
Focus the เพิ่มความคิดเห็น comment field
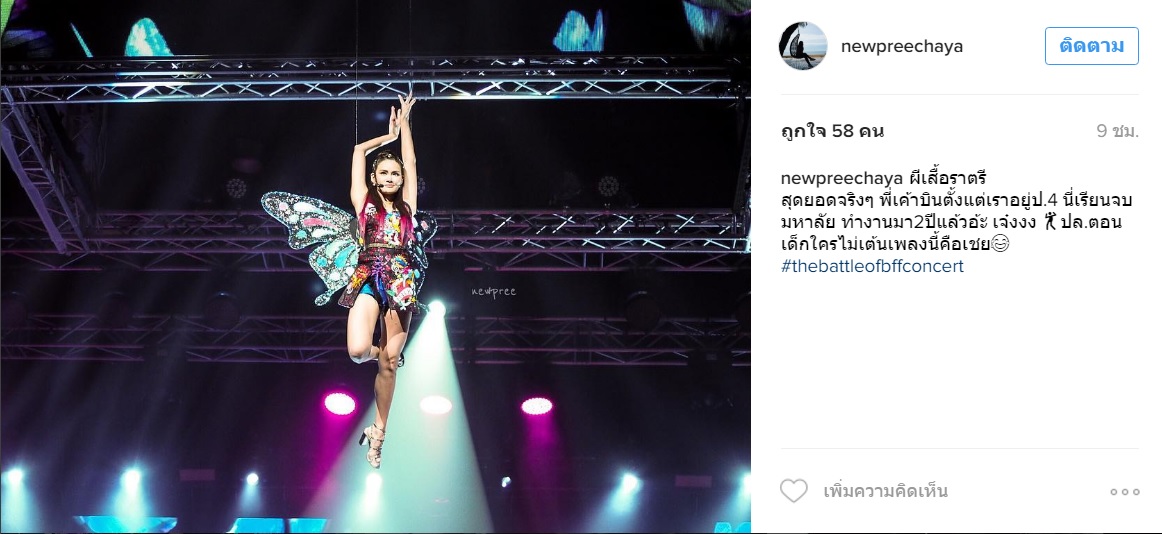point(886,491)
